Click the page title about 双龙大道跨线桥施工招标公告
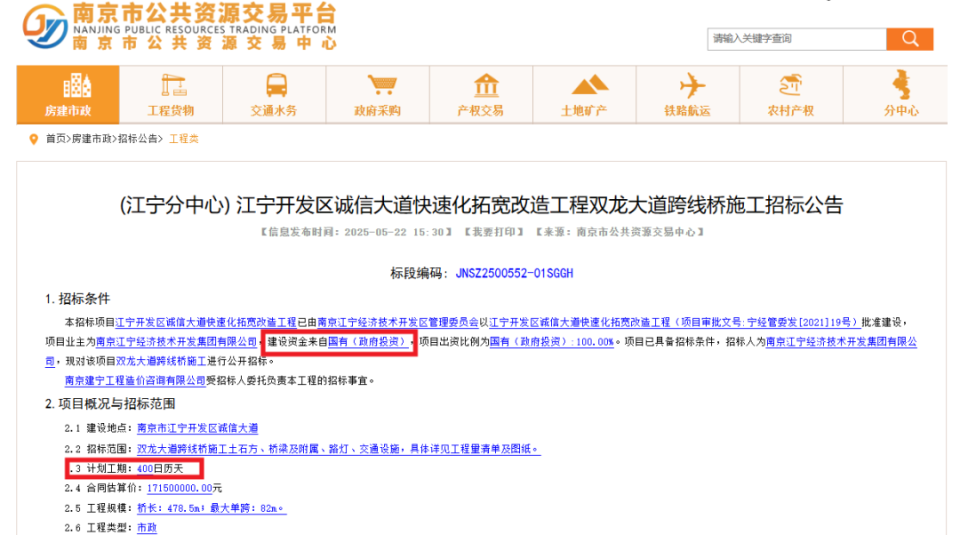960x535 pixels. pyautogui.click(x=481, y=205)
